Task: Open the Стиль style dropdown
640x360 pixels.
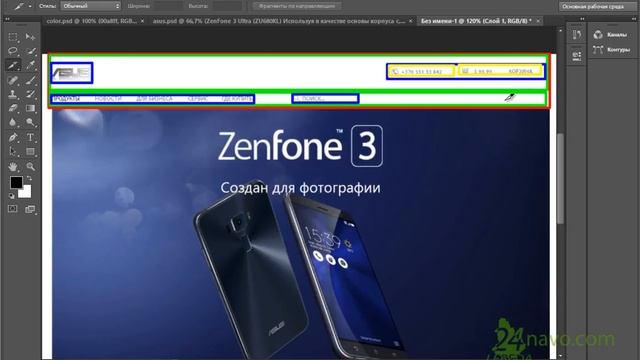Action: 91,6
